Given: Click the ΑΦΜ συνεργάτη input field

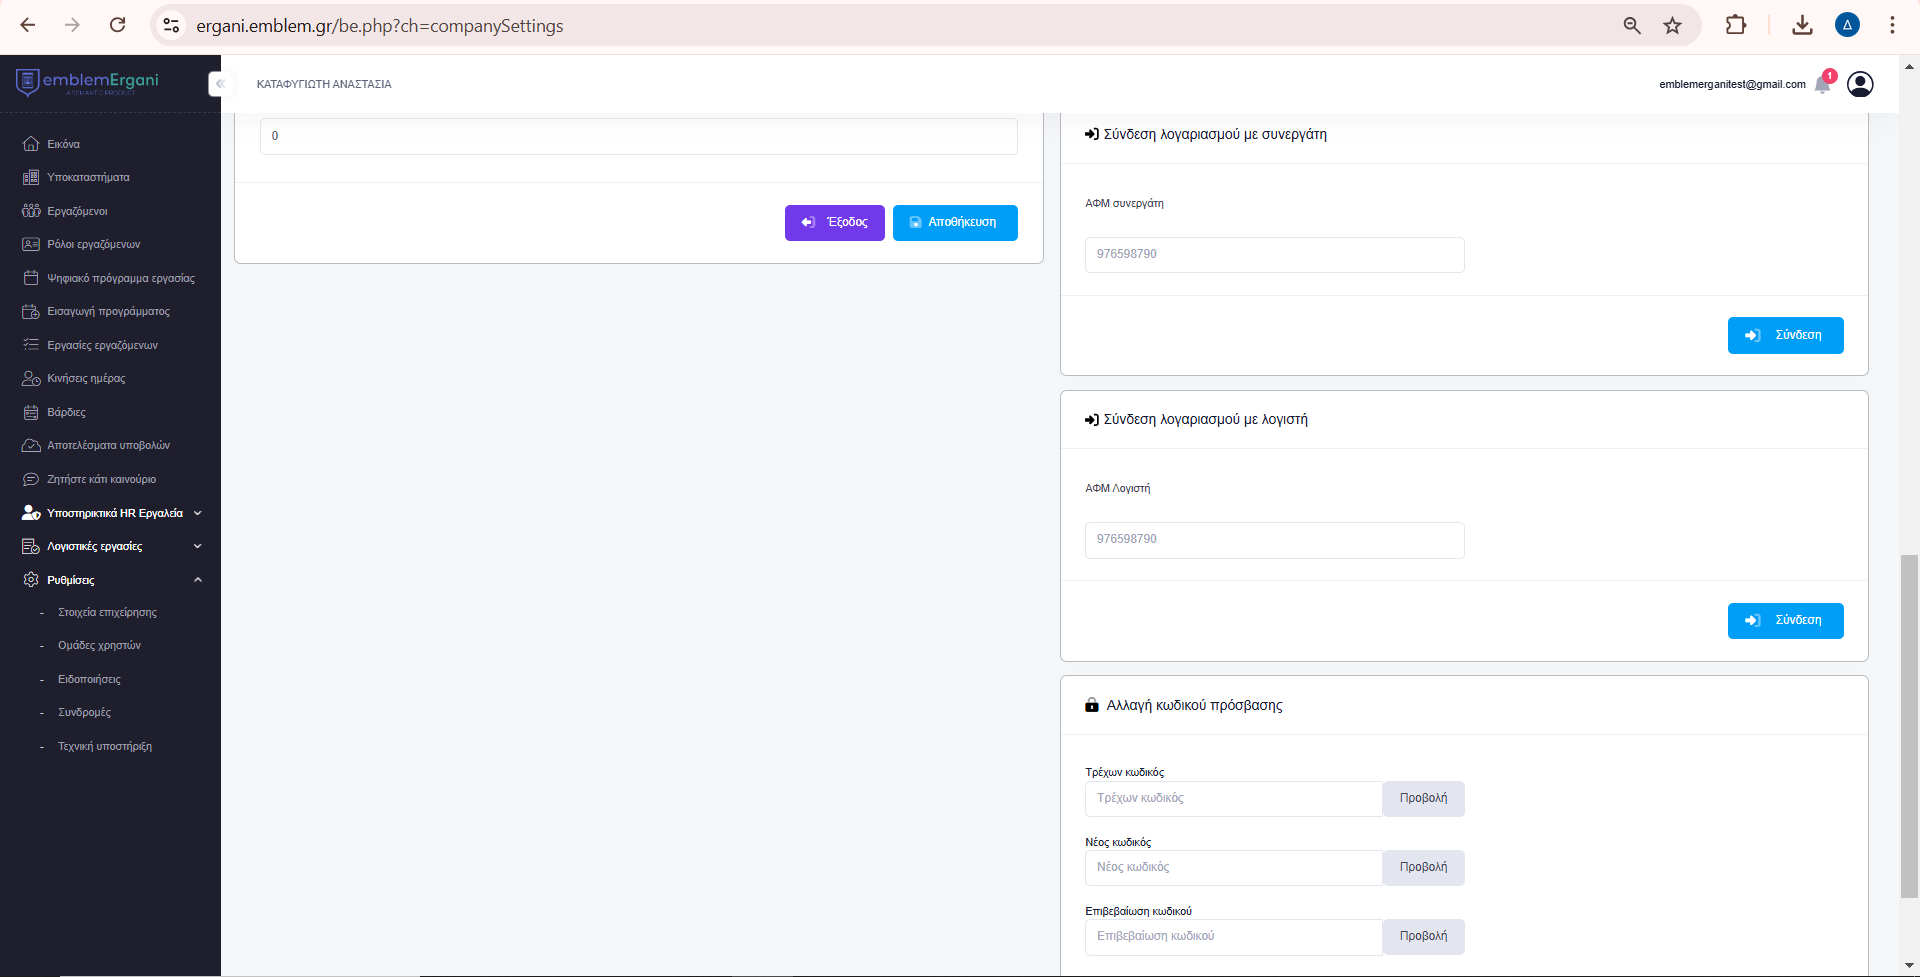Looking at the screenshot, I should click(x=1274, y=255).
